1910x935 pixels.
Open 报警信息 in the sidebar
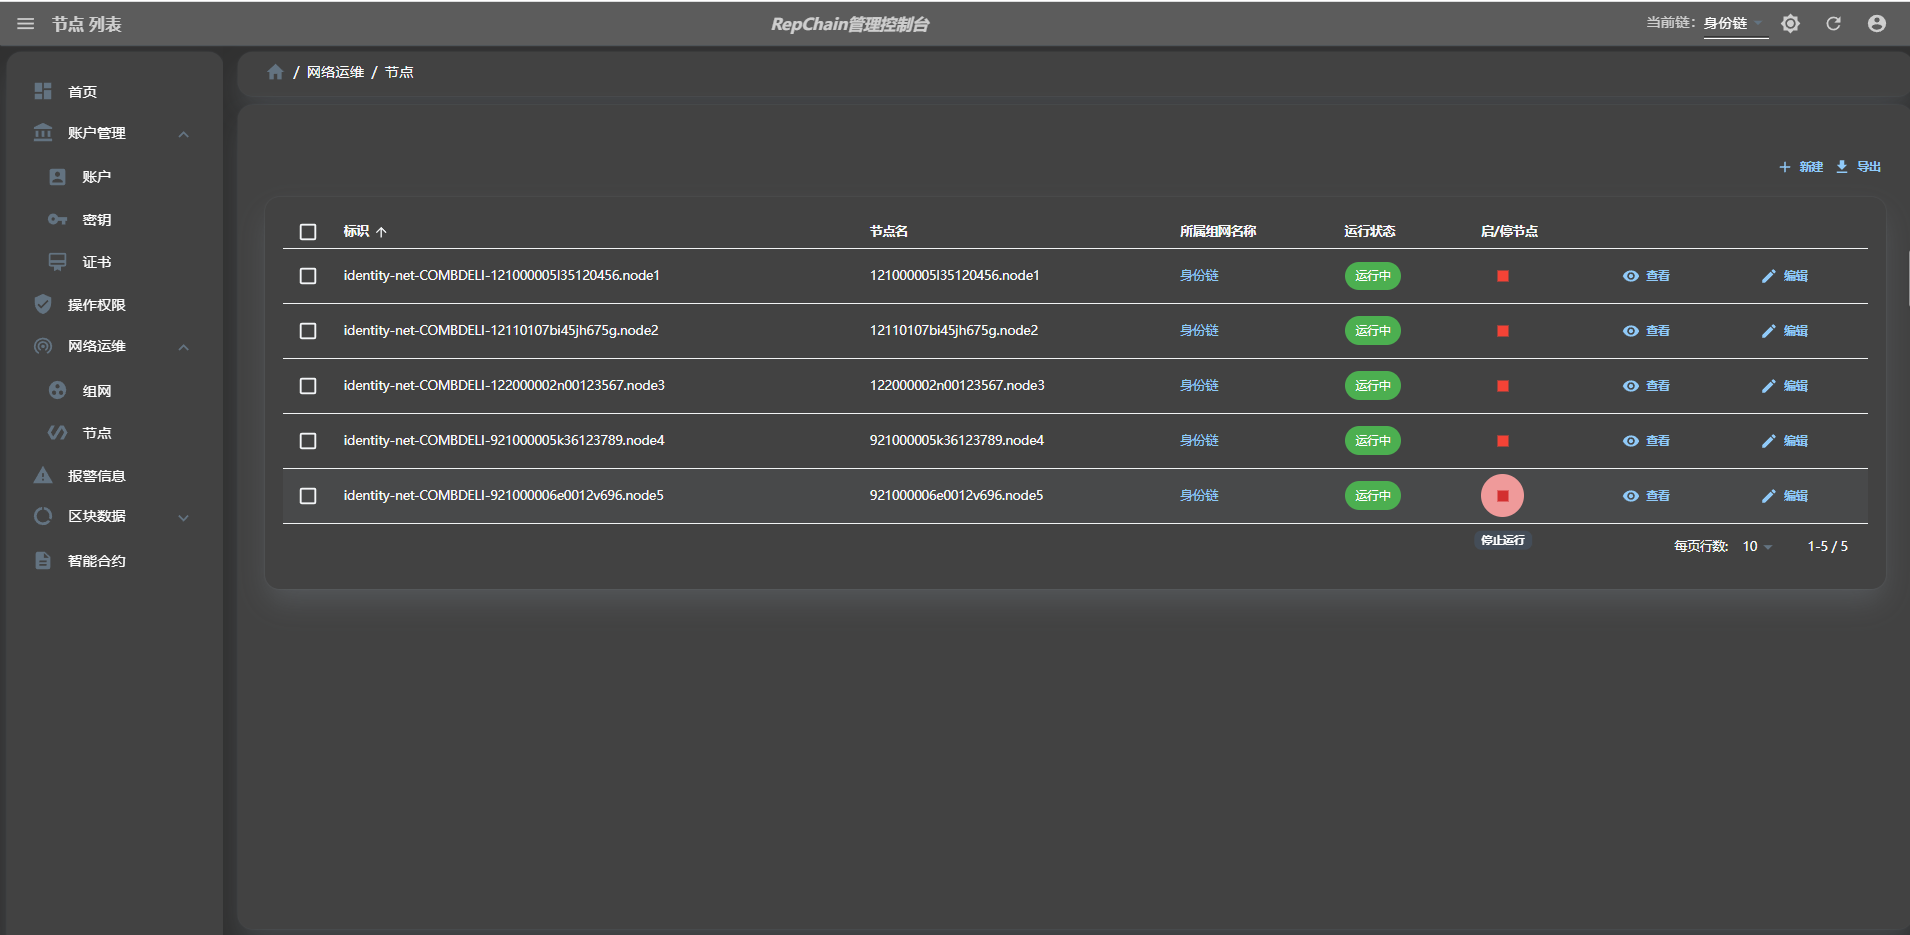click(97, 476)
